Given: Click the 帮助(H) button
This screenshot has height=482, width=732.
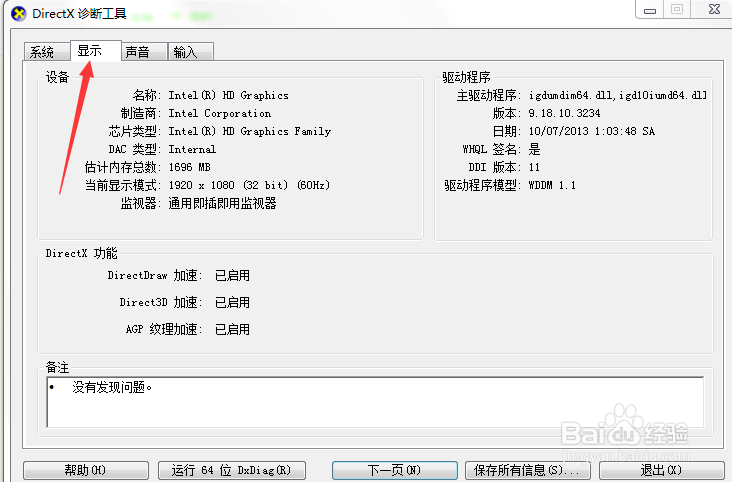Looking at the screenshot, I should pos(86,470).
